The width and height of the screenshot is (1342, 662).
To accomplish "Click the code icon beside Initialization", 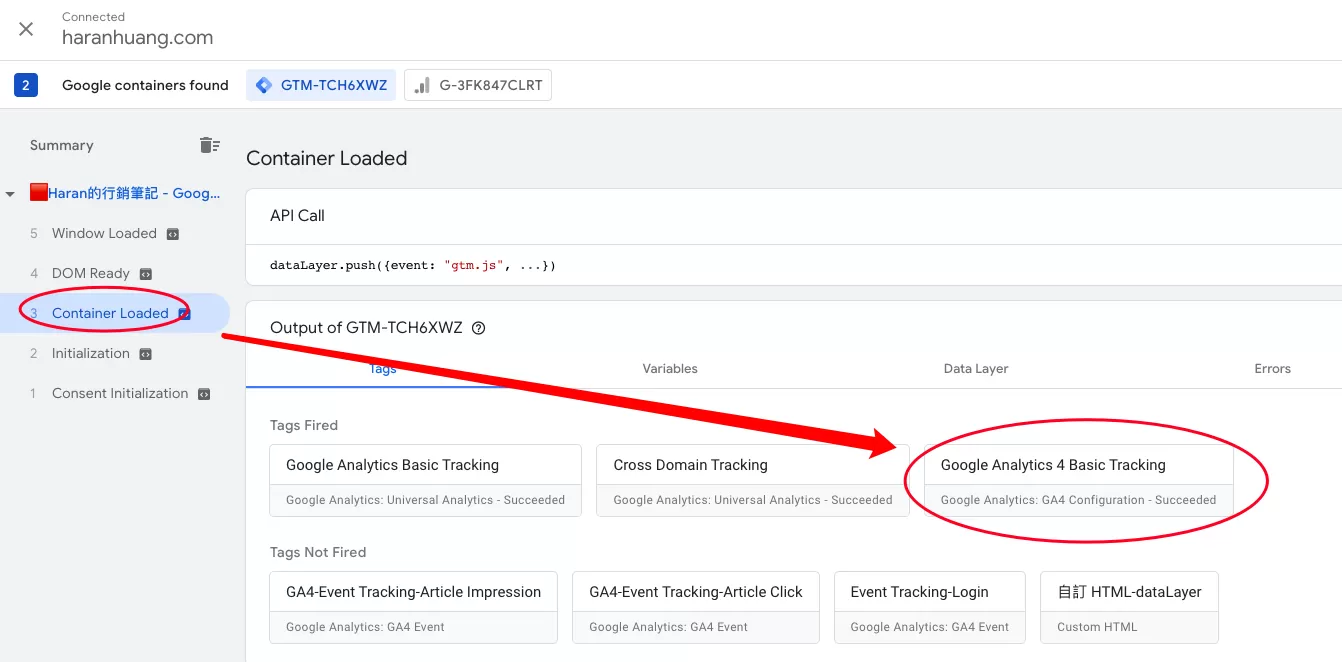I will 146,354.
